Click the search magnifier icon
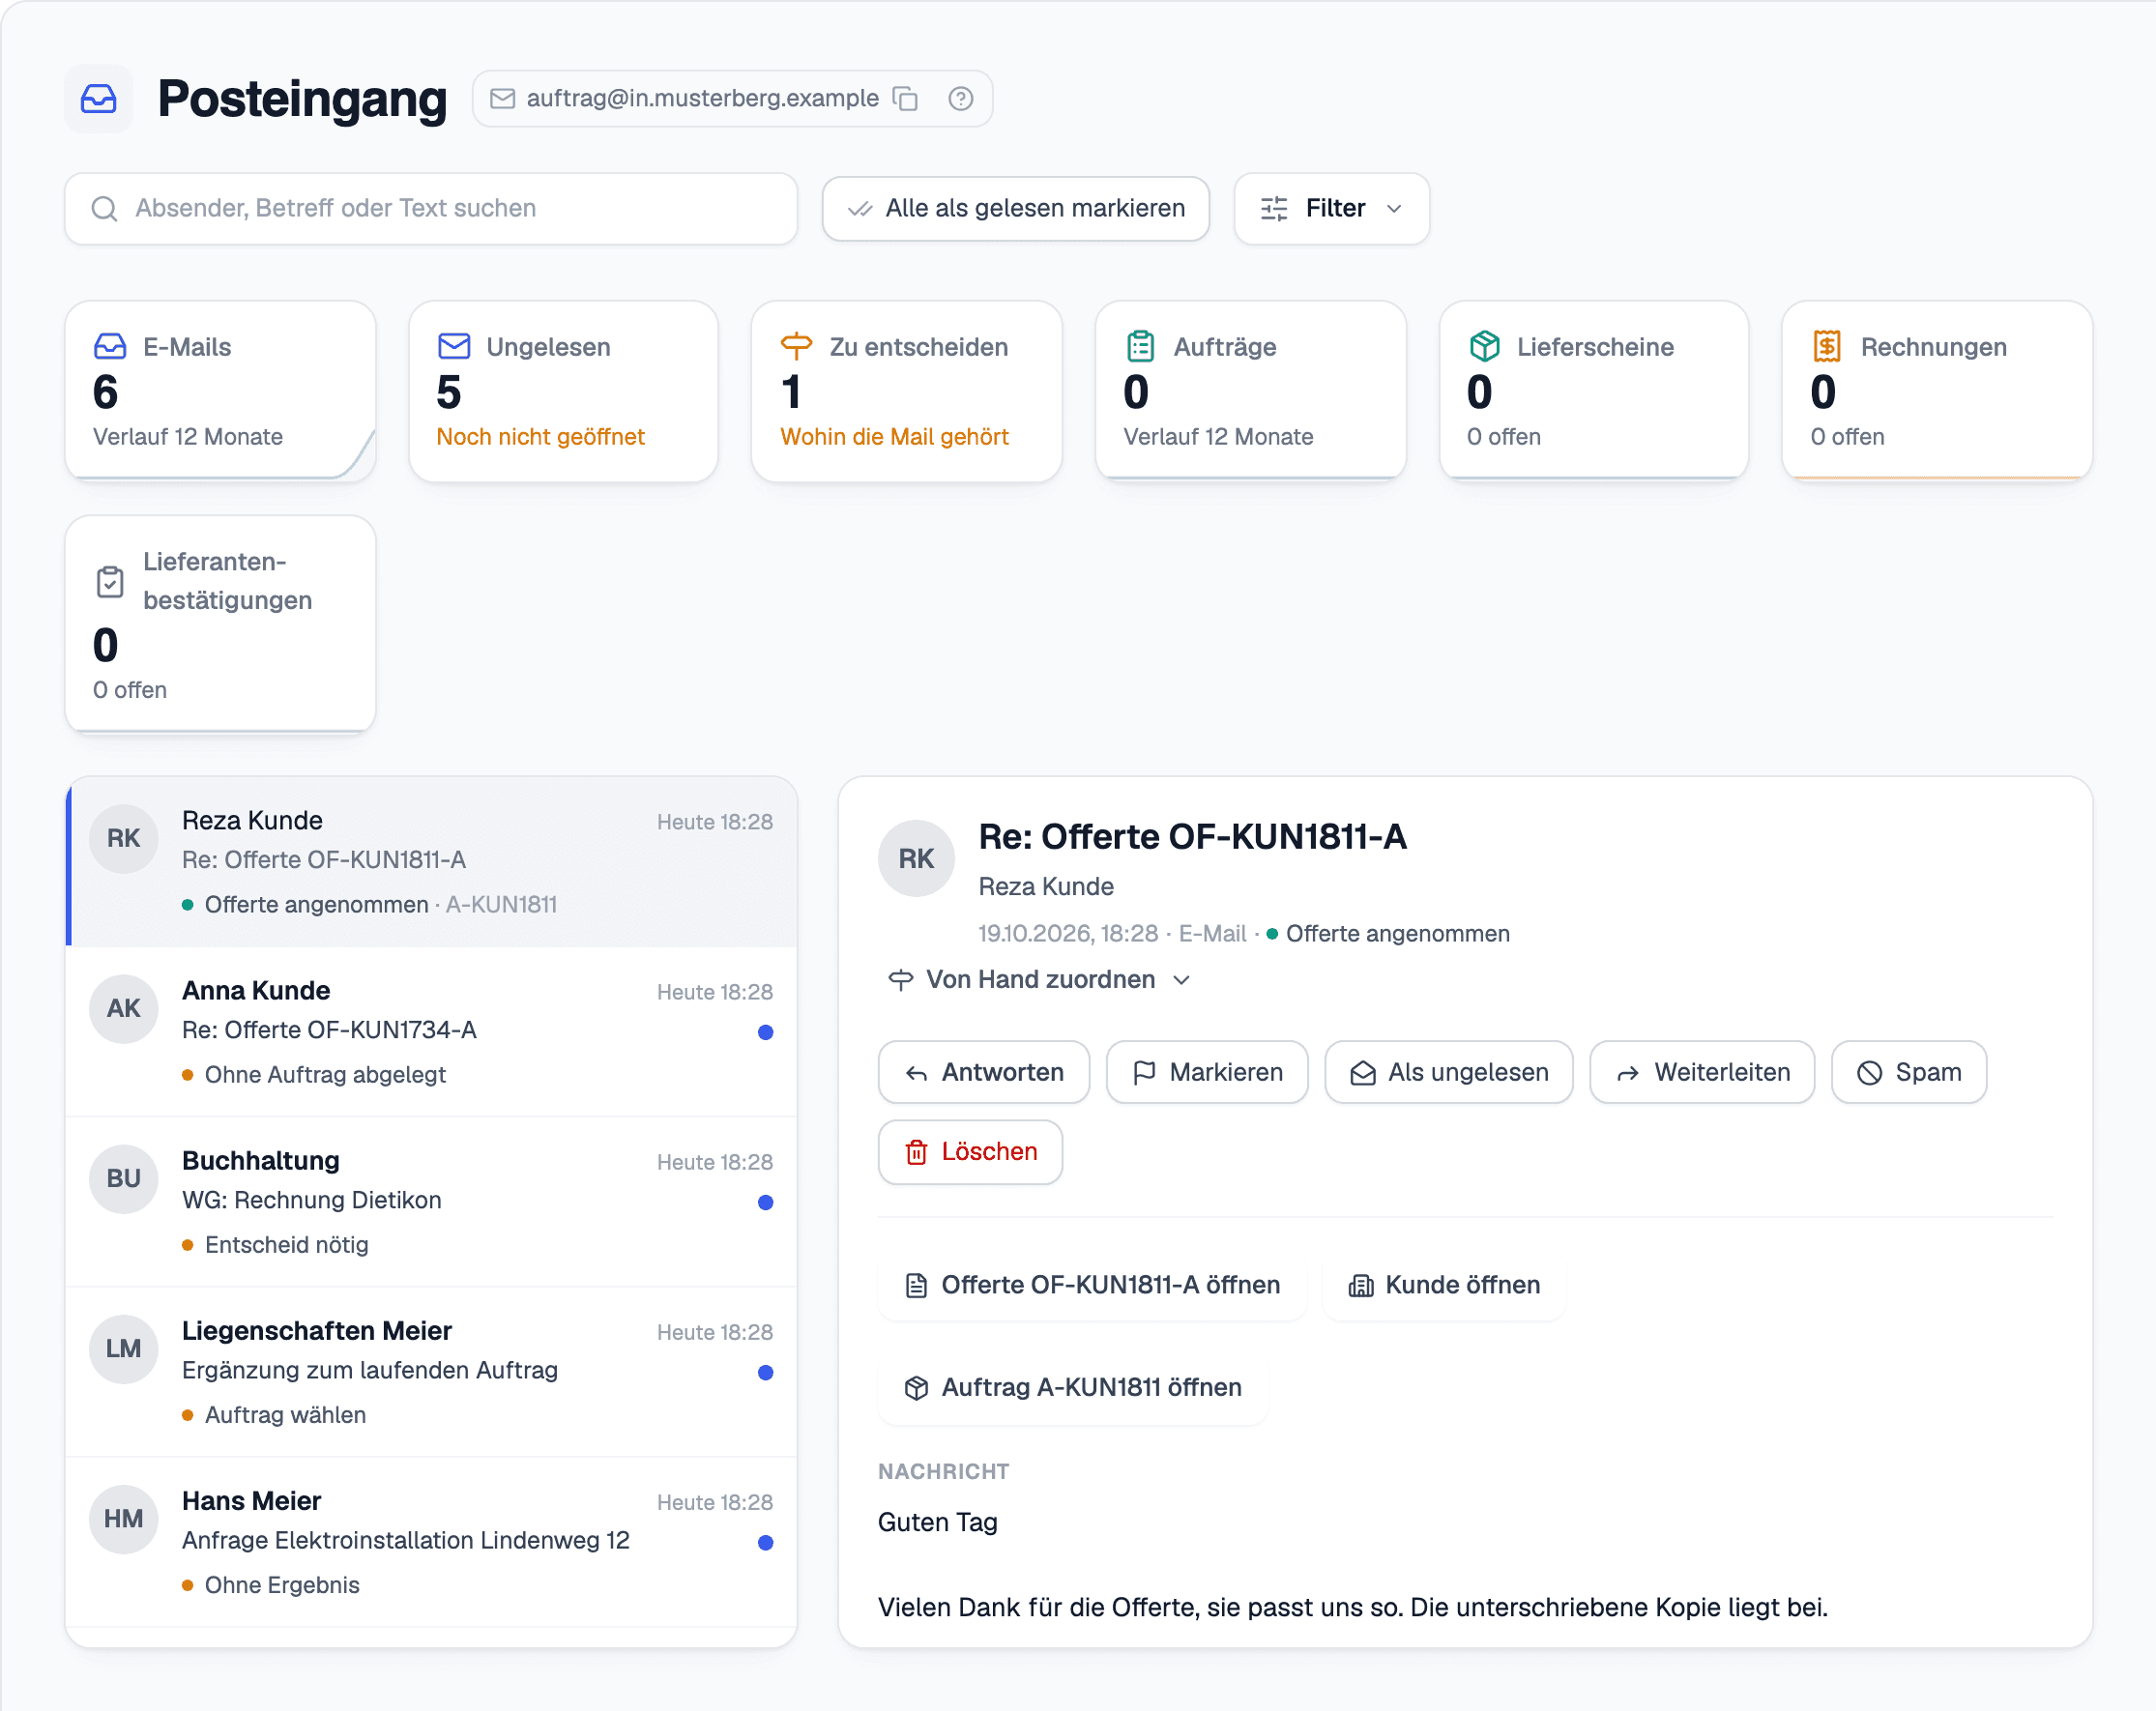 tap(104, 208)
